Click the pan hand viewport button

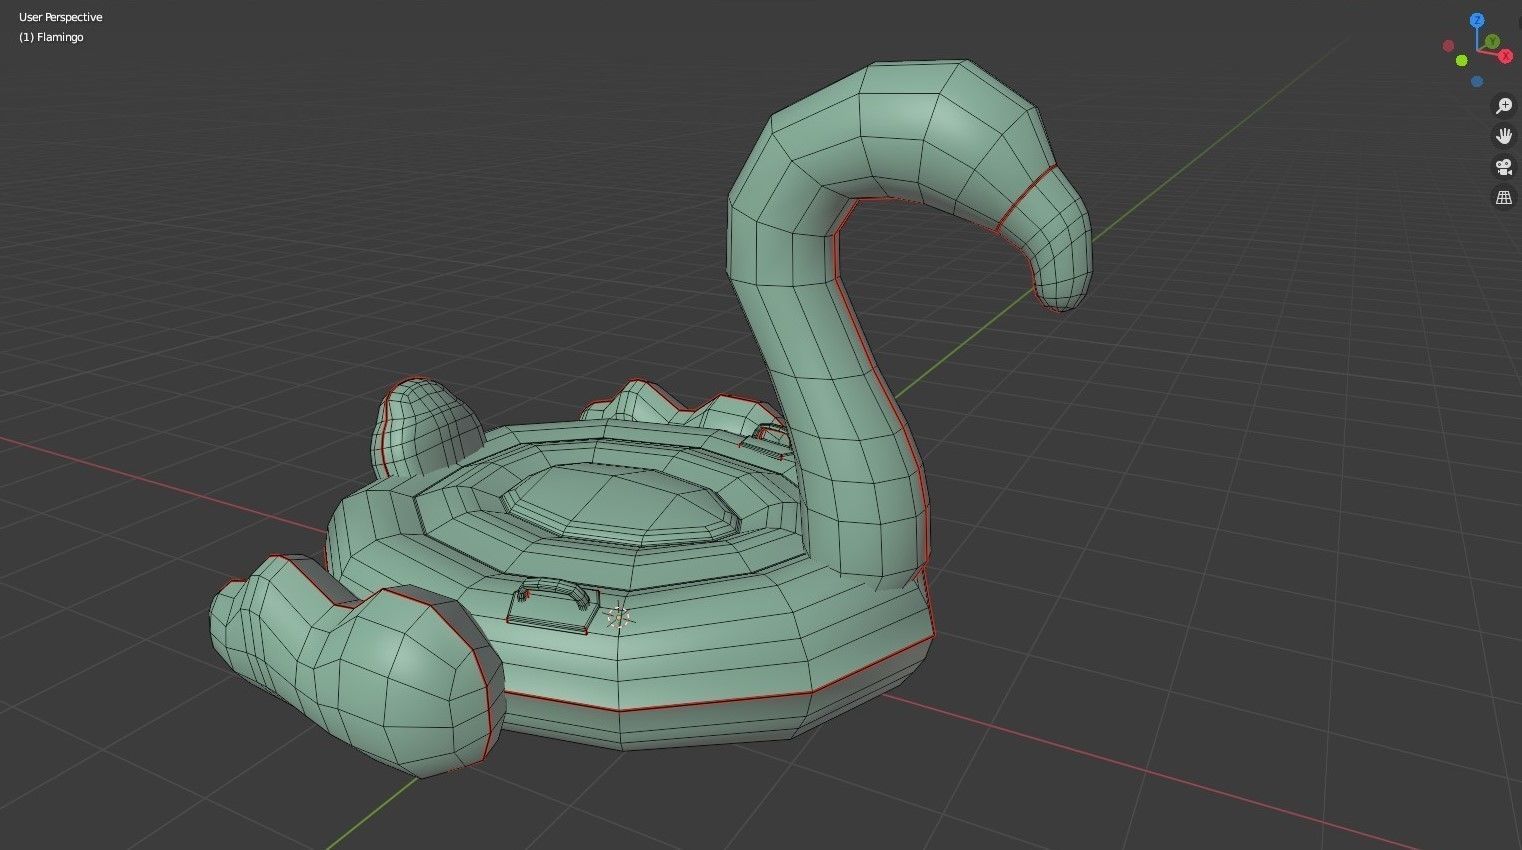(x=1504, y=136)
